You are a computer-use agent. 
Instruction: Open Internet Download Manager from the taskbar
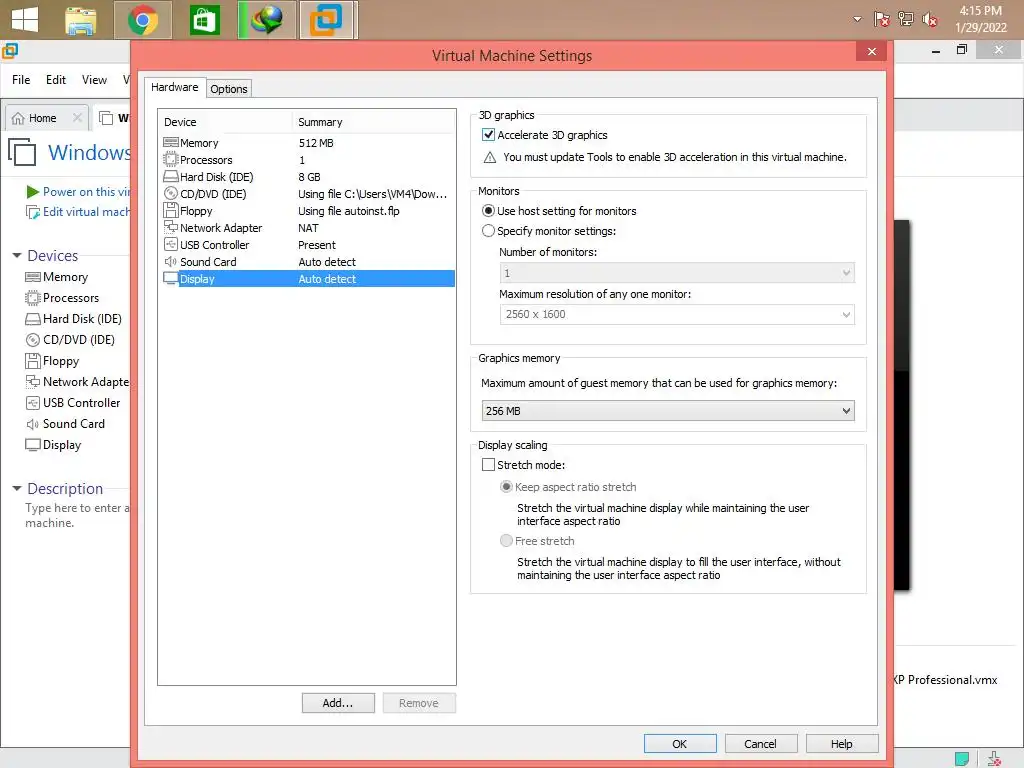pyautogui.click(x=267, y=20)
